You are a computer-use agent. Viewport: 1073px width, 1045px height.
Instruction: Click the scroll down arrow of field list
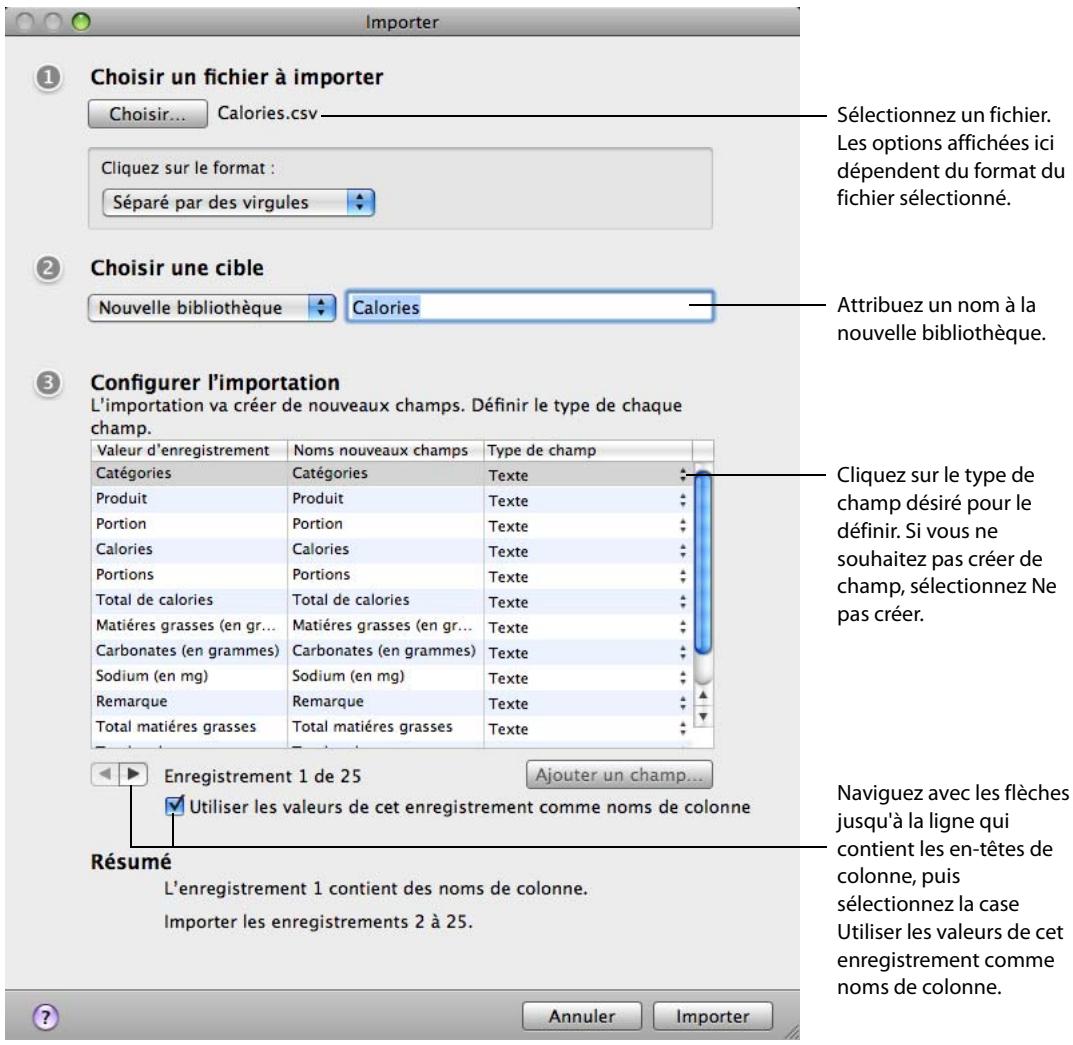[x=703, y=716]
